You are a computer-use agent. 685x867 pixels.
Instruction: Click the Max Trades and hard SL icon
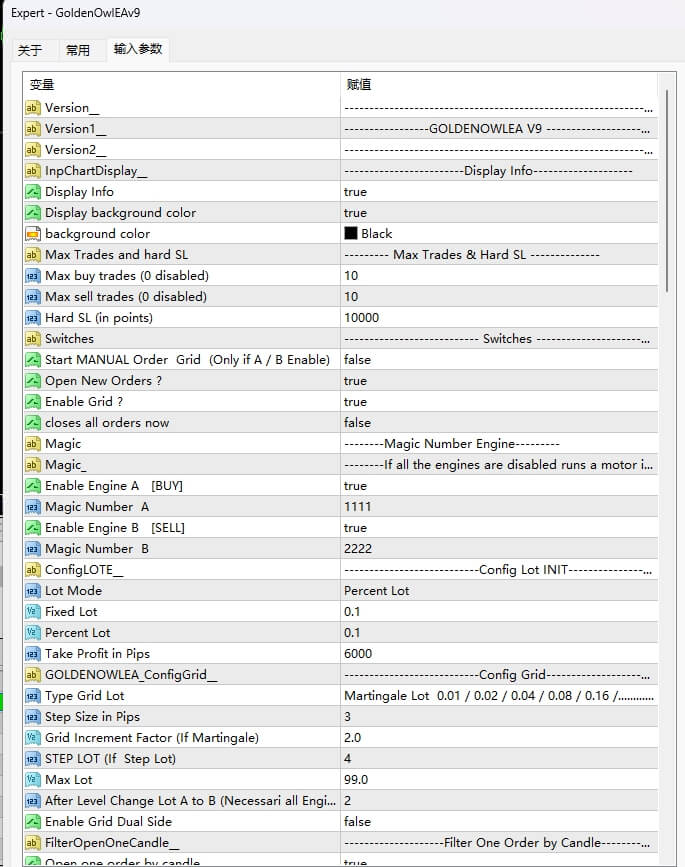[33, 255]
